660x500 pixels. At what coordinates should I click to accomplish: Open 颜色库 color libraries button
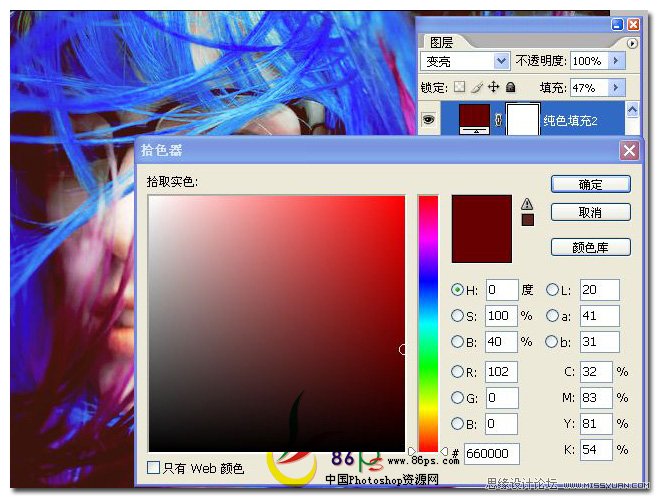click(591, 247)
